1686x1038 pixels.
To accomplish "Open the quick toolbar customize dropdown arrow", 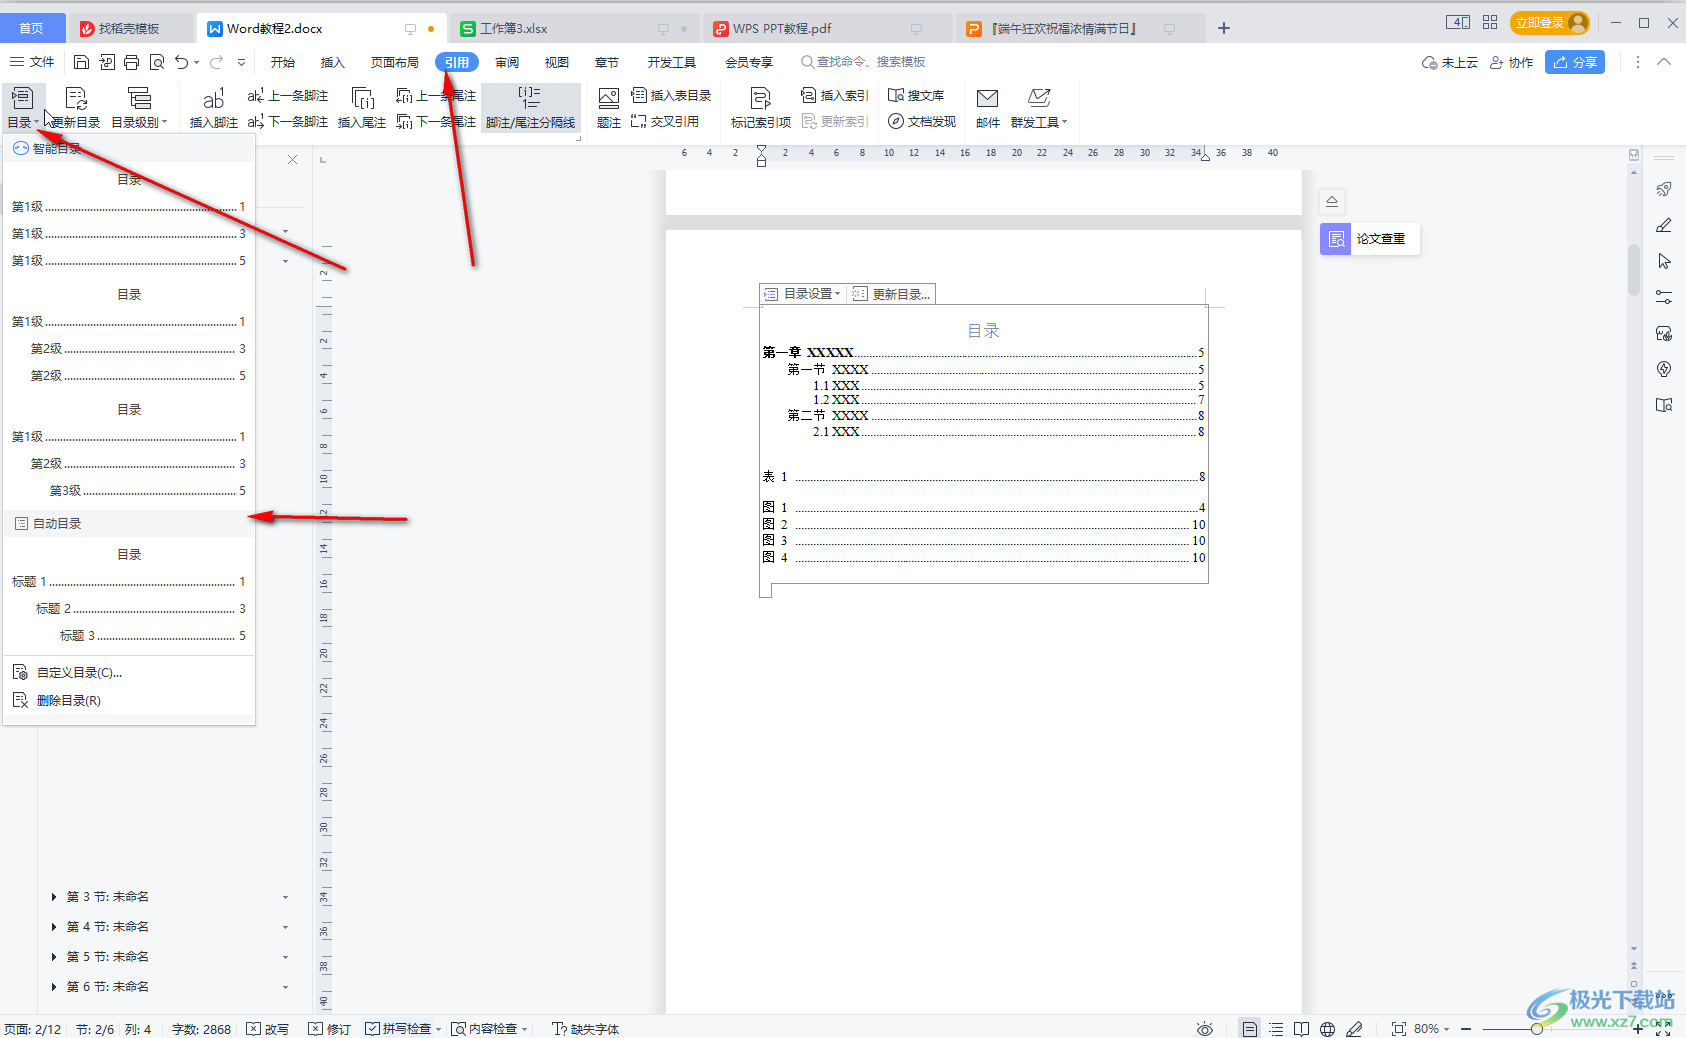I will tap(241, 62).
